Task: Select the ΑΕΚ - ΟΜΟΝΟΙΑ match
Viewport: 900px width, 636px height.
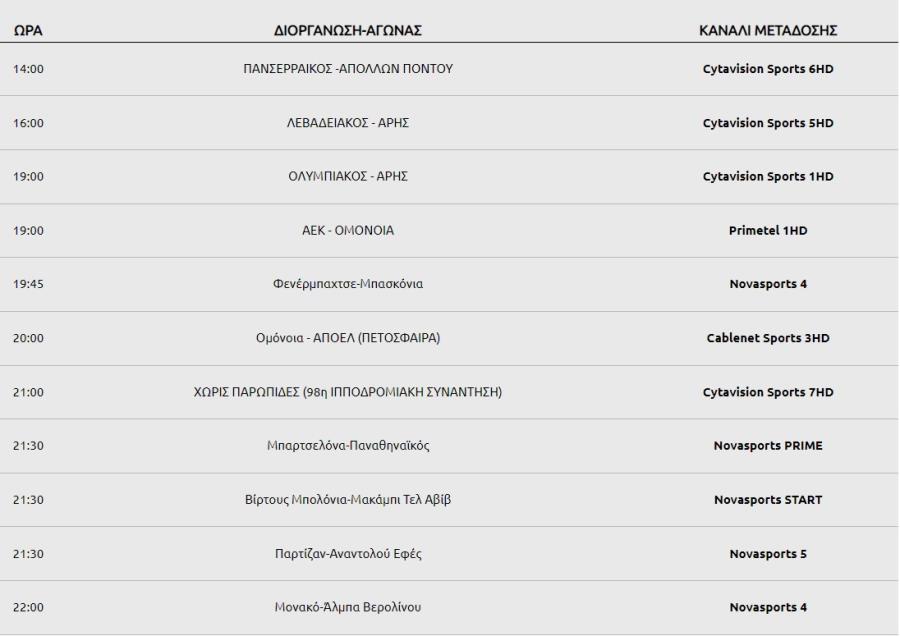Action: 348,230
